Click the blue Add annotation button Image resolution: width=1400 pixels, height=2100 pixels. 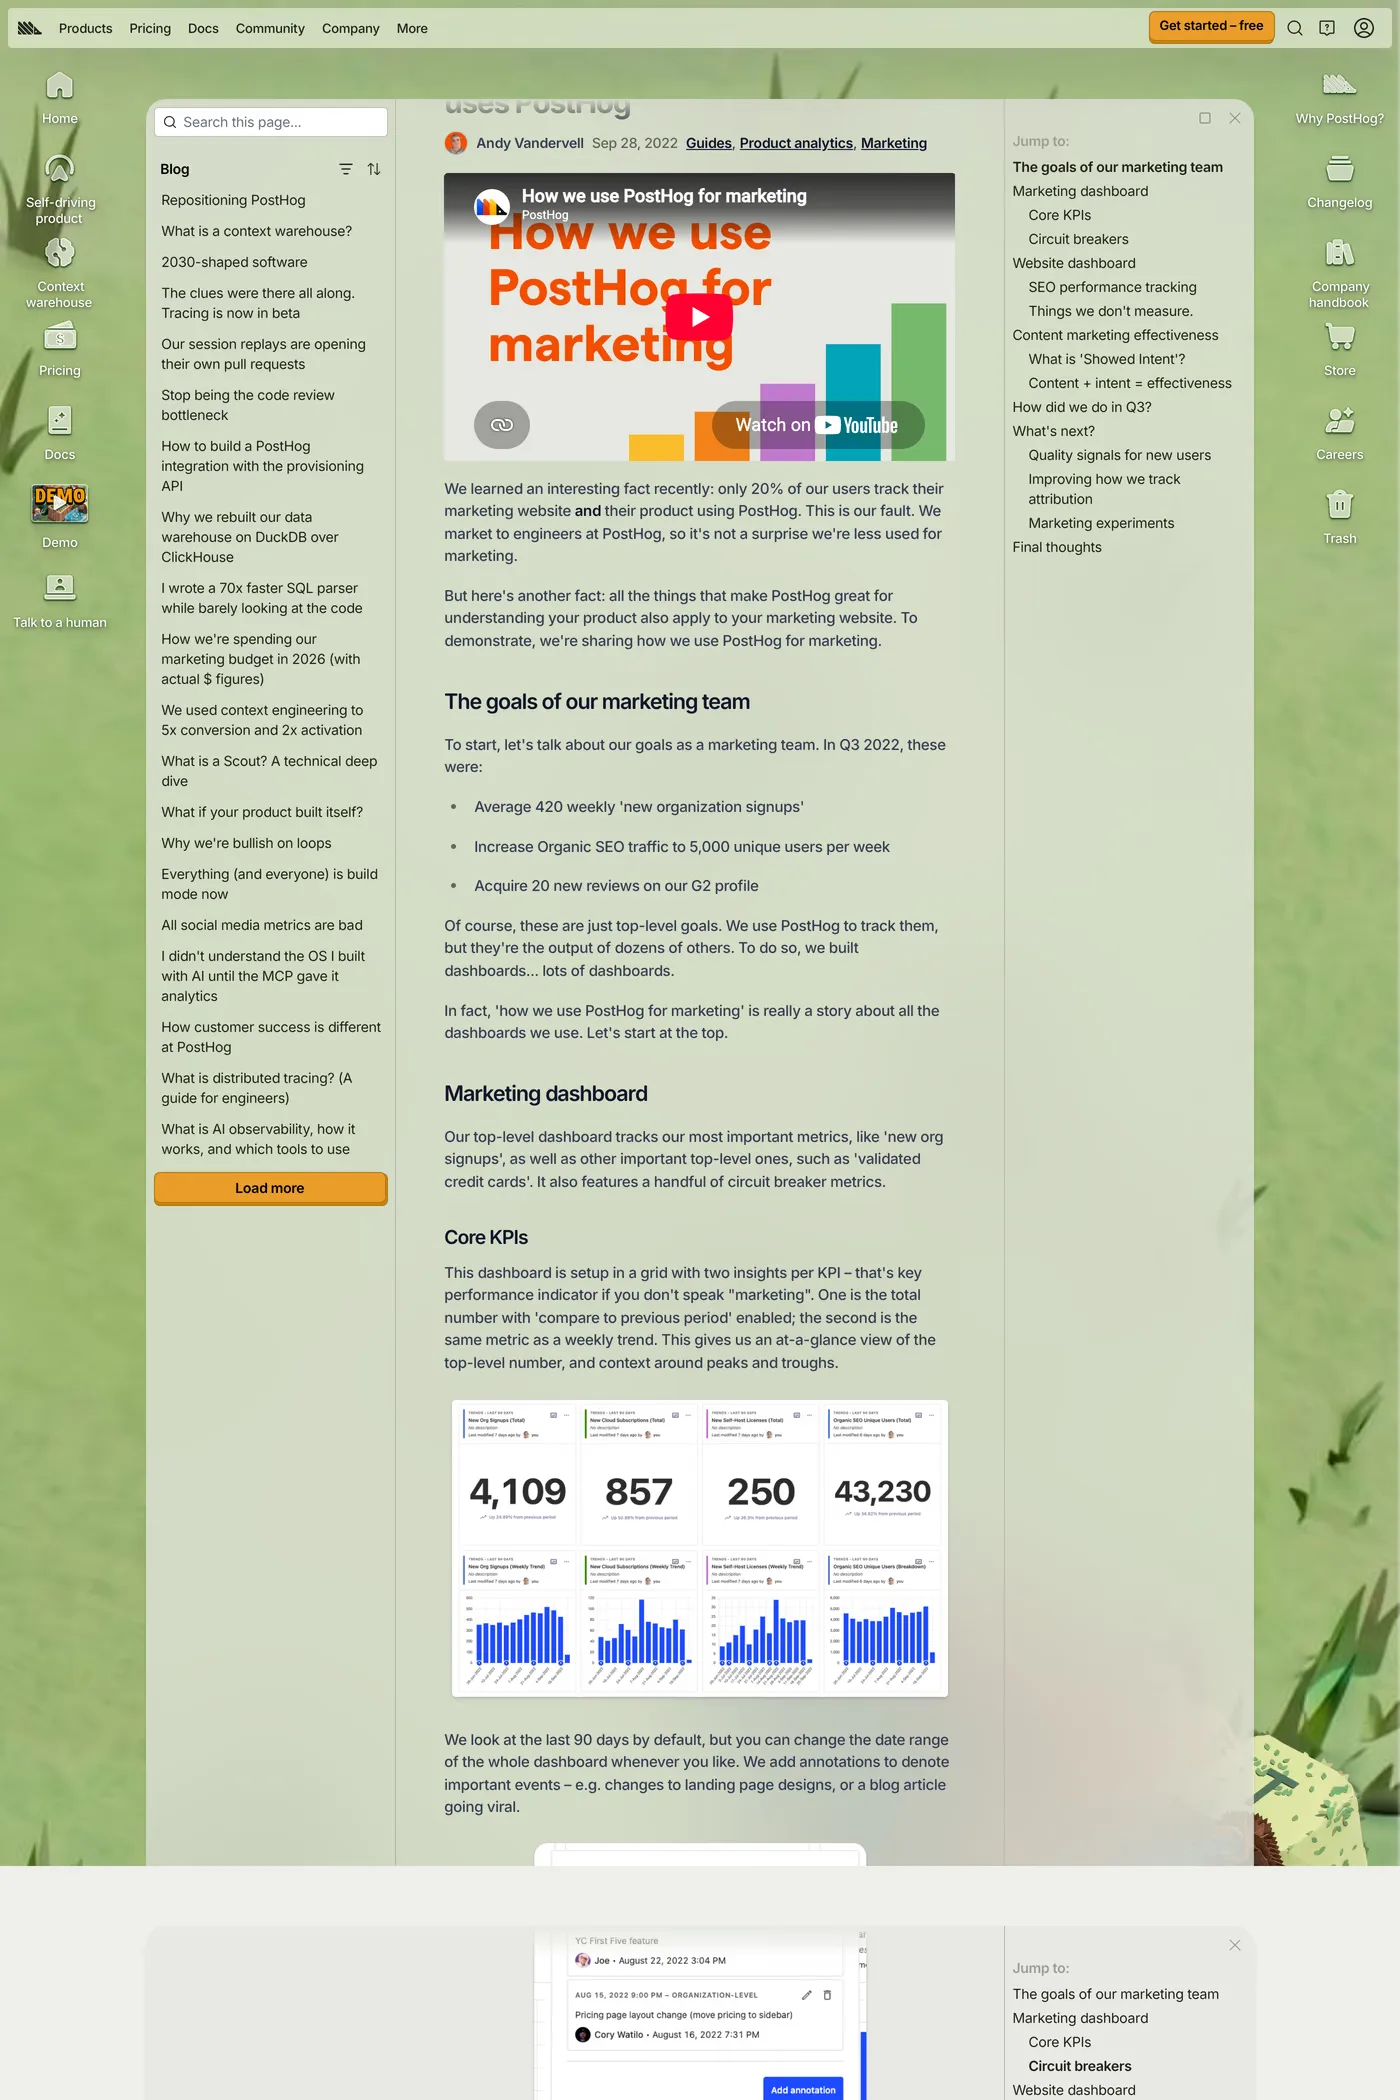point(803,2090)
